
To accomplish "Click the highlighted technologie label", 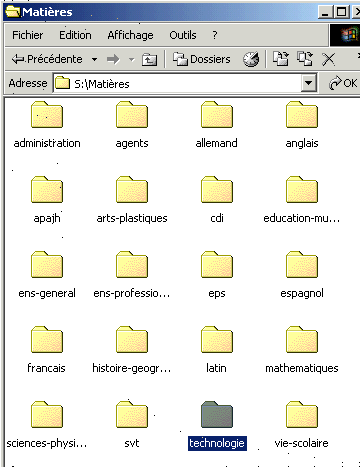I will click(x=217, y=443).
